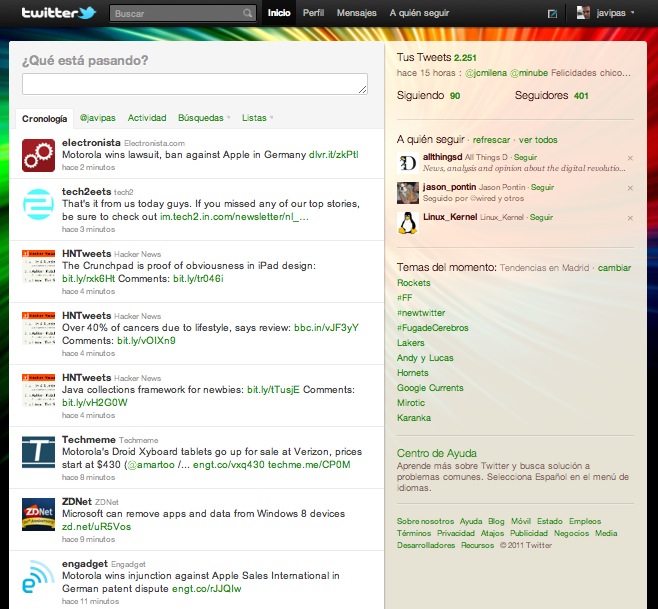
Task: Open the Google Currents trending topic
Action: [x=430, y=388]
